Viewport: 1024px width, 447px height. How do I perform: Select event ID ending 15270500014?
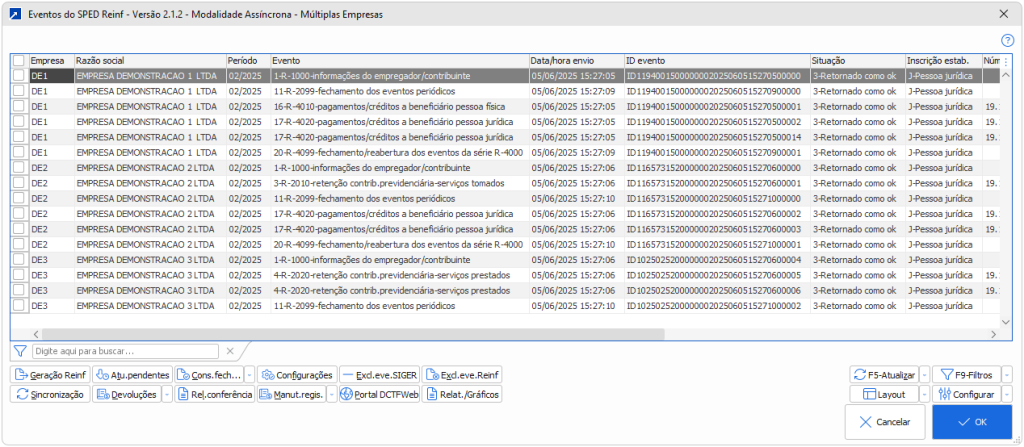pyautogui.click(x=717, y=137)
